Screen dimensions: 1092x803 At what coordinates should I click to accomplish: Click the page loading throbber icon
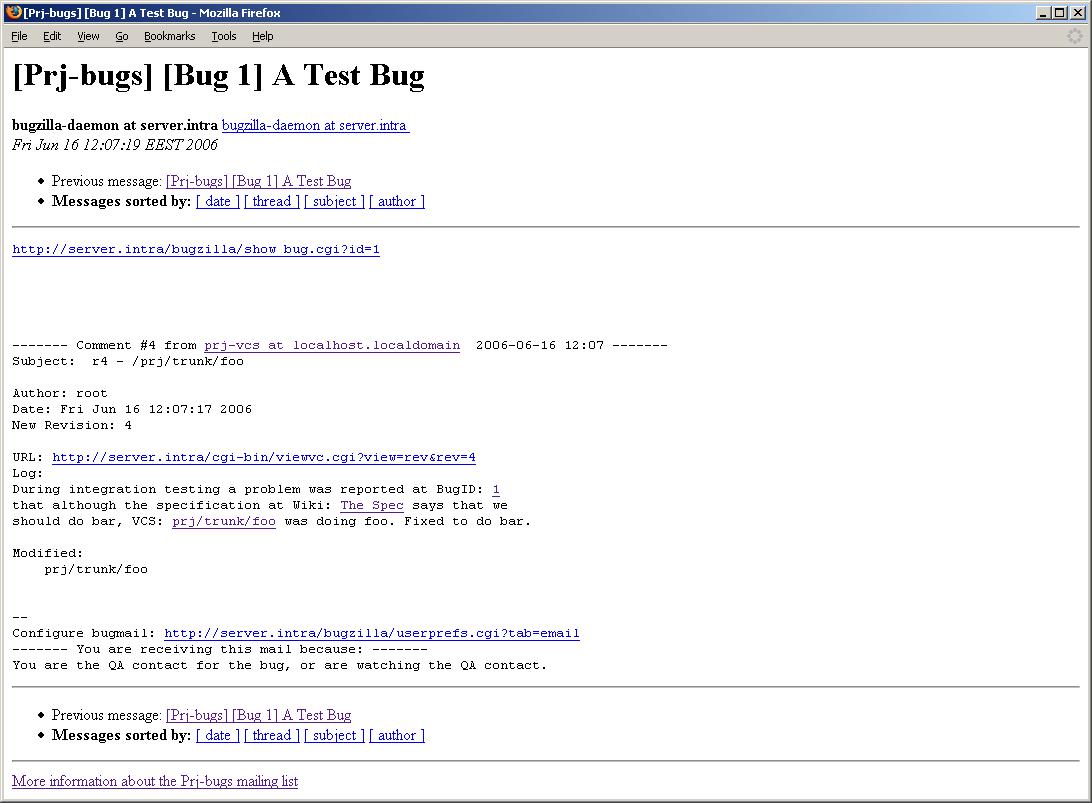click(x=1075, y=36)
